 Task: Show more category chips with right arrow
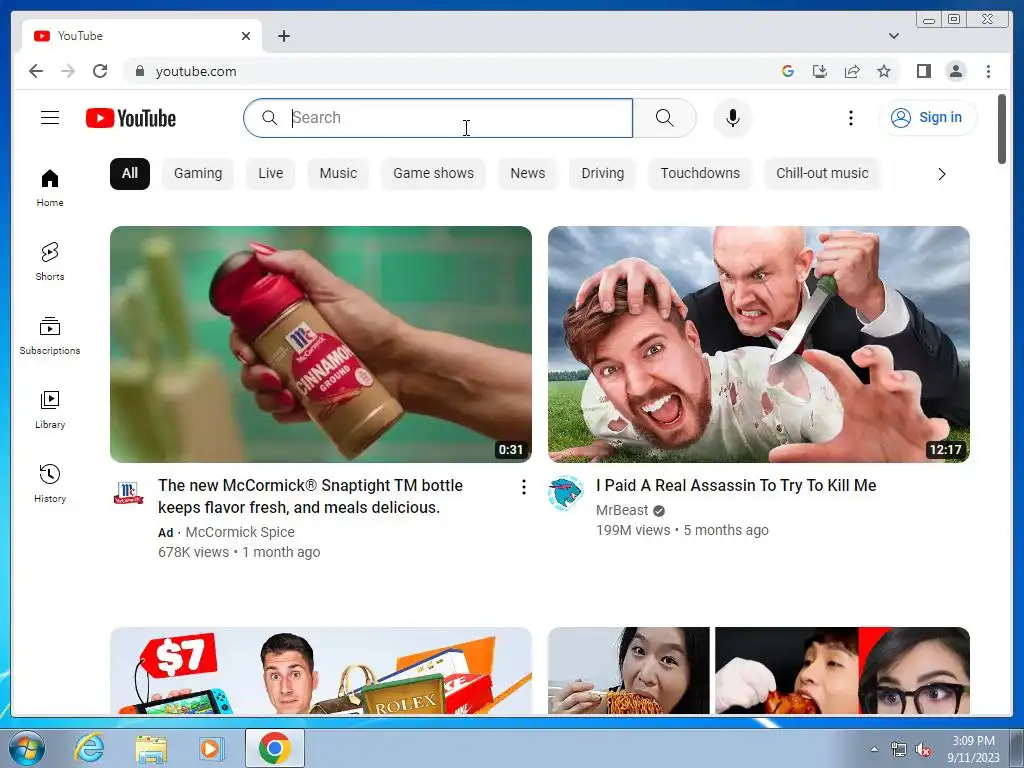[941, 174]
